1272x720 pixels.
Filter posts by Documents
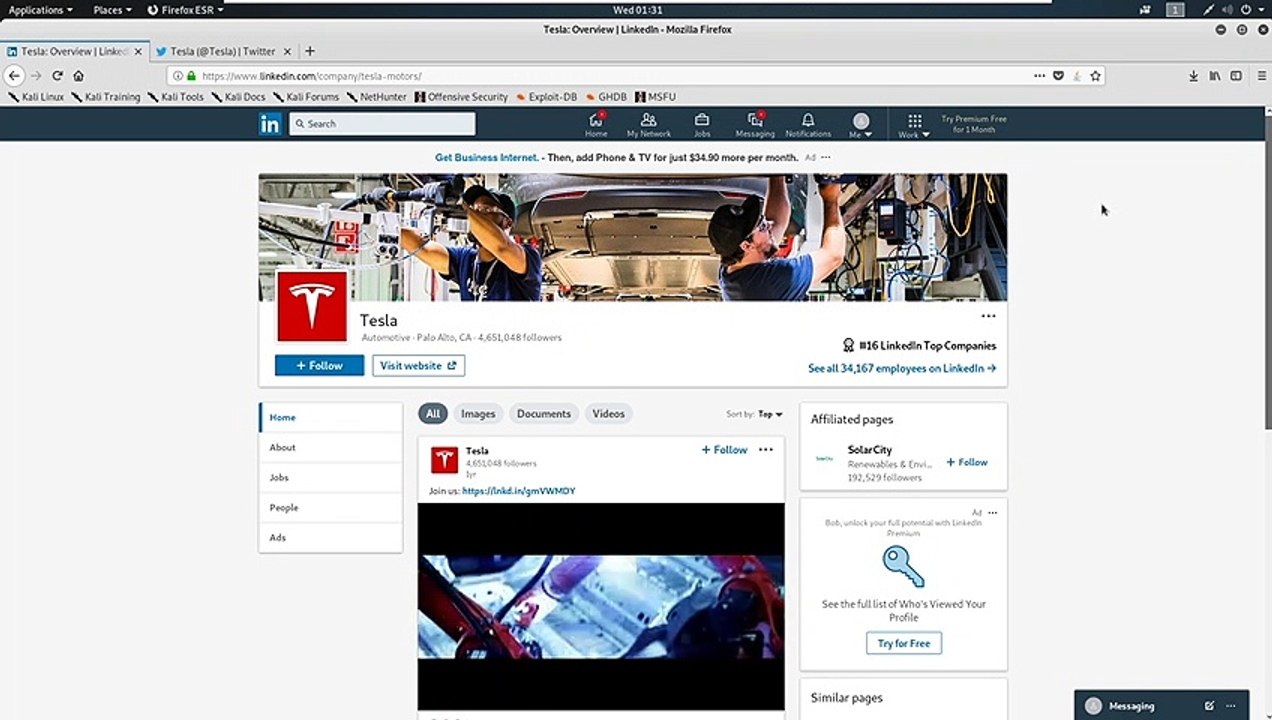(x=544, y=414)
